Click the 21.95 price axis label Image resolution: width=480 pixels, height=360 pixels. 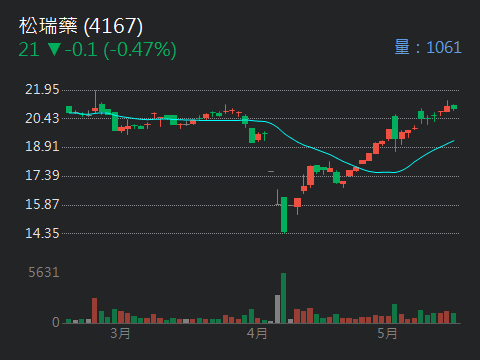(x=42, y=90)
